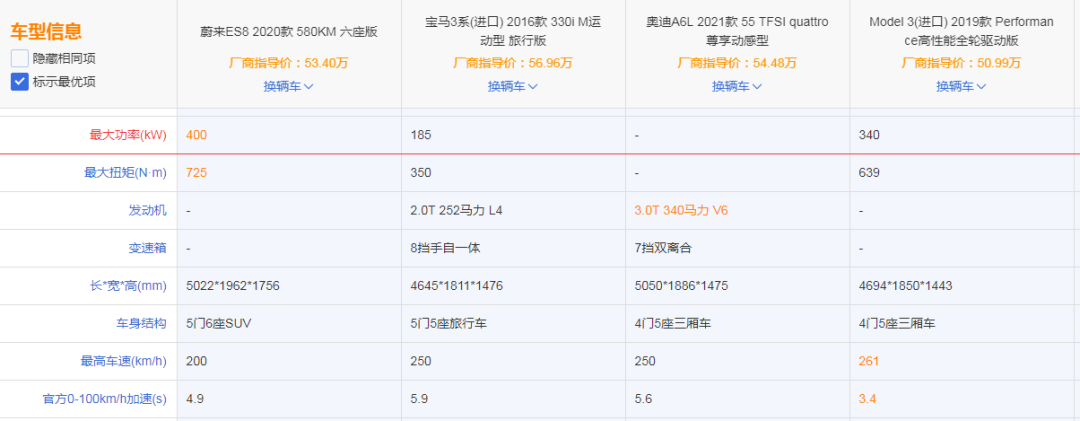Tick the 隐藏相同项 checkbox
This screenshot has height=421, width=1080.
point(19,59)
